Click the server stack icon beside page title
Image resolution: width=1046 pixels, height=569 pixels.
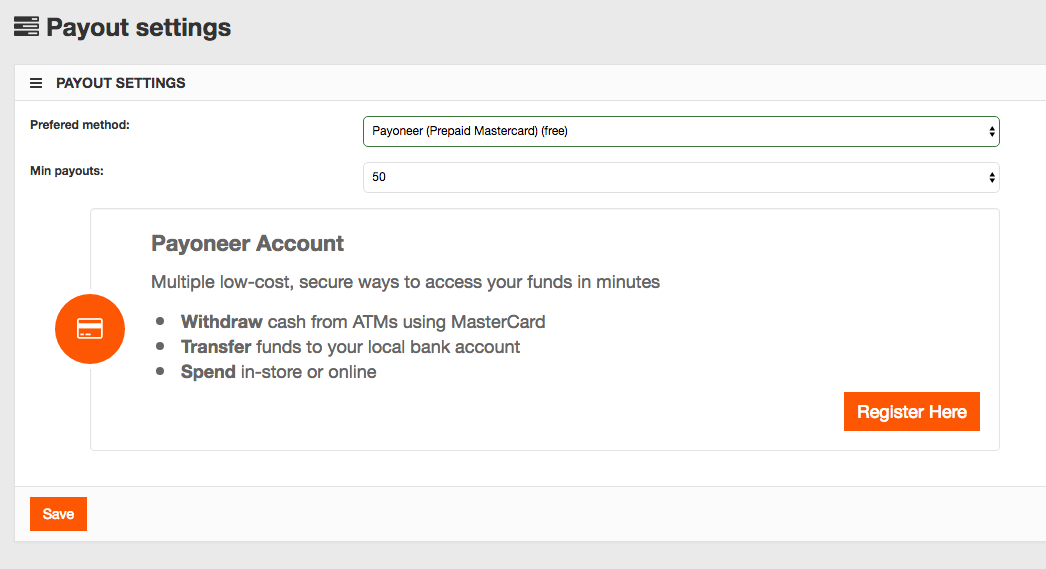pos(26,27)
